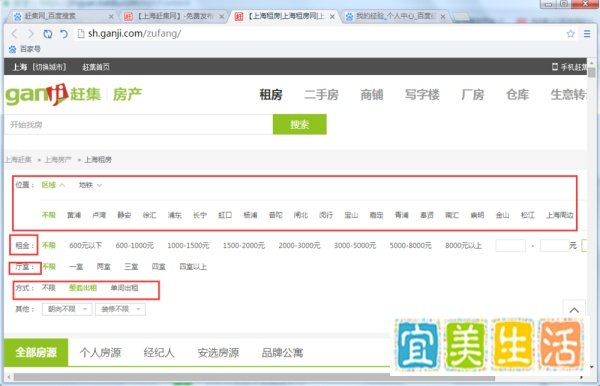Open the 赶集首页 link
The width and height of the screenshot is (600, 386).
[x=96, y=67]
